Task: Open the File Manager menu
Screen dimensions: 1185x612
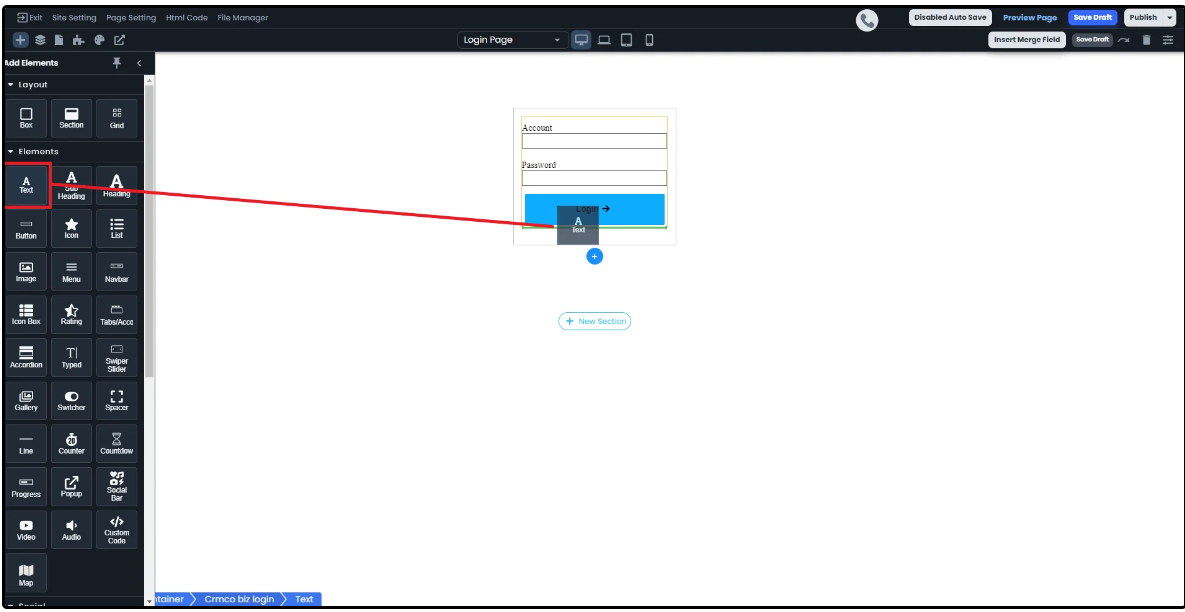Action: tap(242, 18)
